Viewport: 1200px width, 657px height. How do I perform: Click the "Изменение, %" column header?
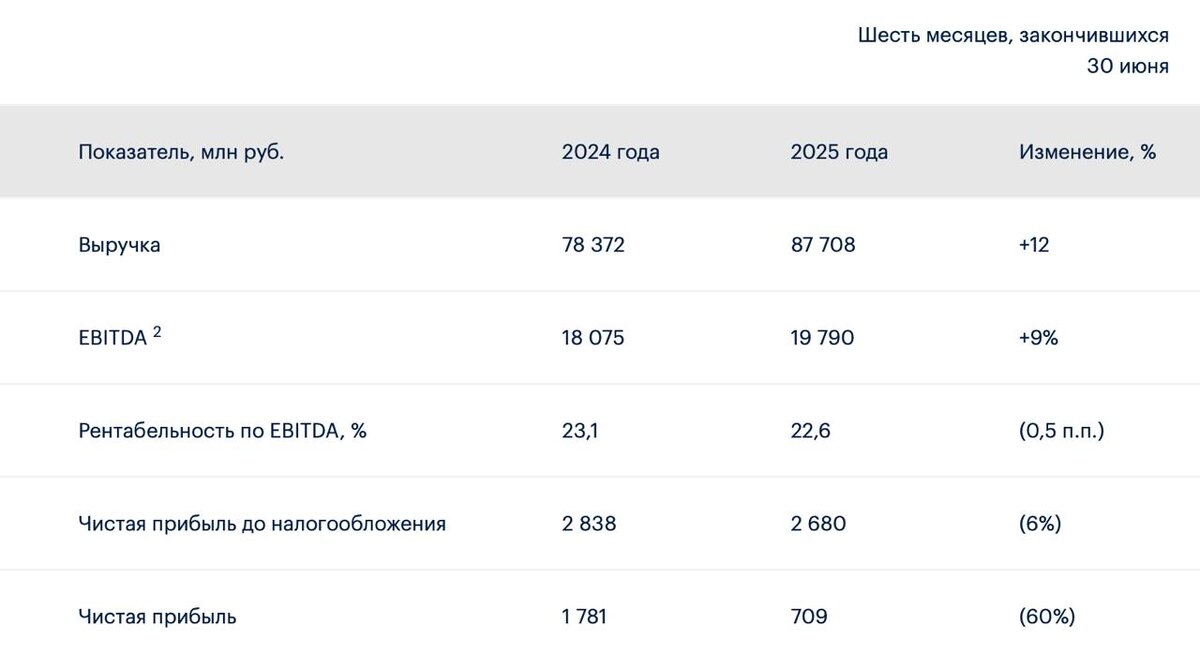1087,152
